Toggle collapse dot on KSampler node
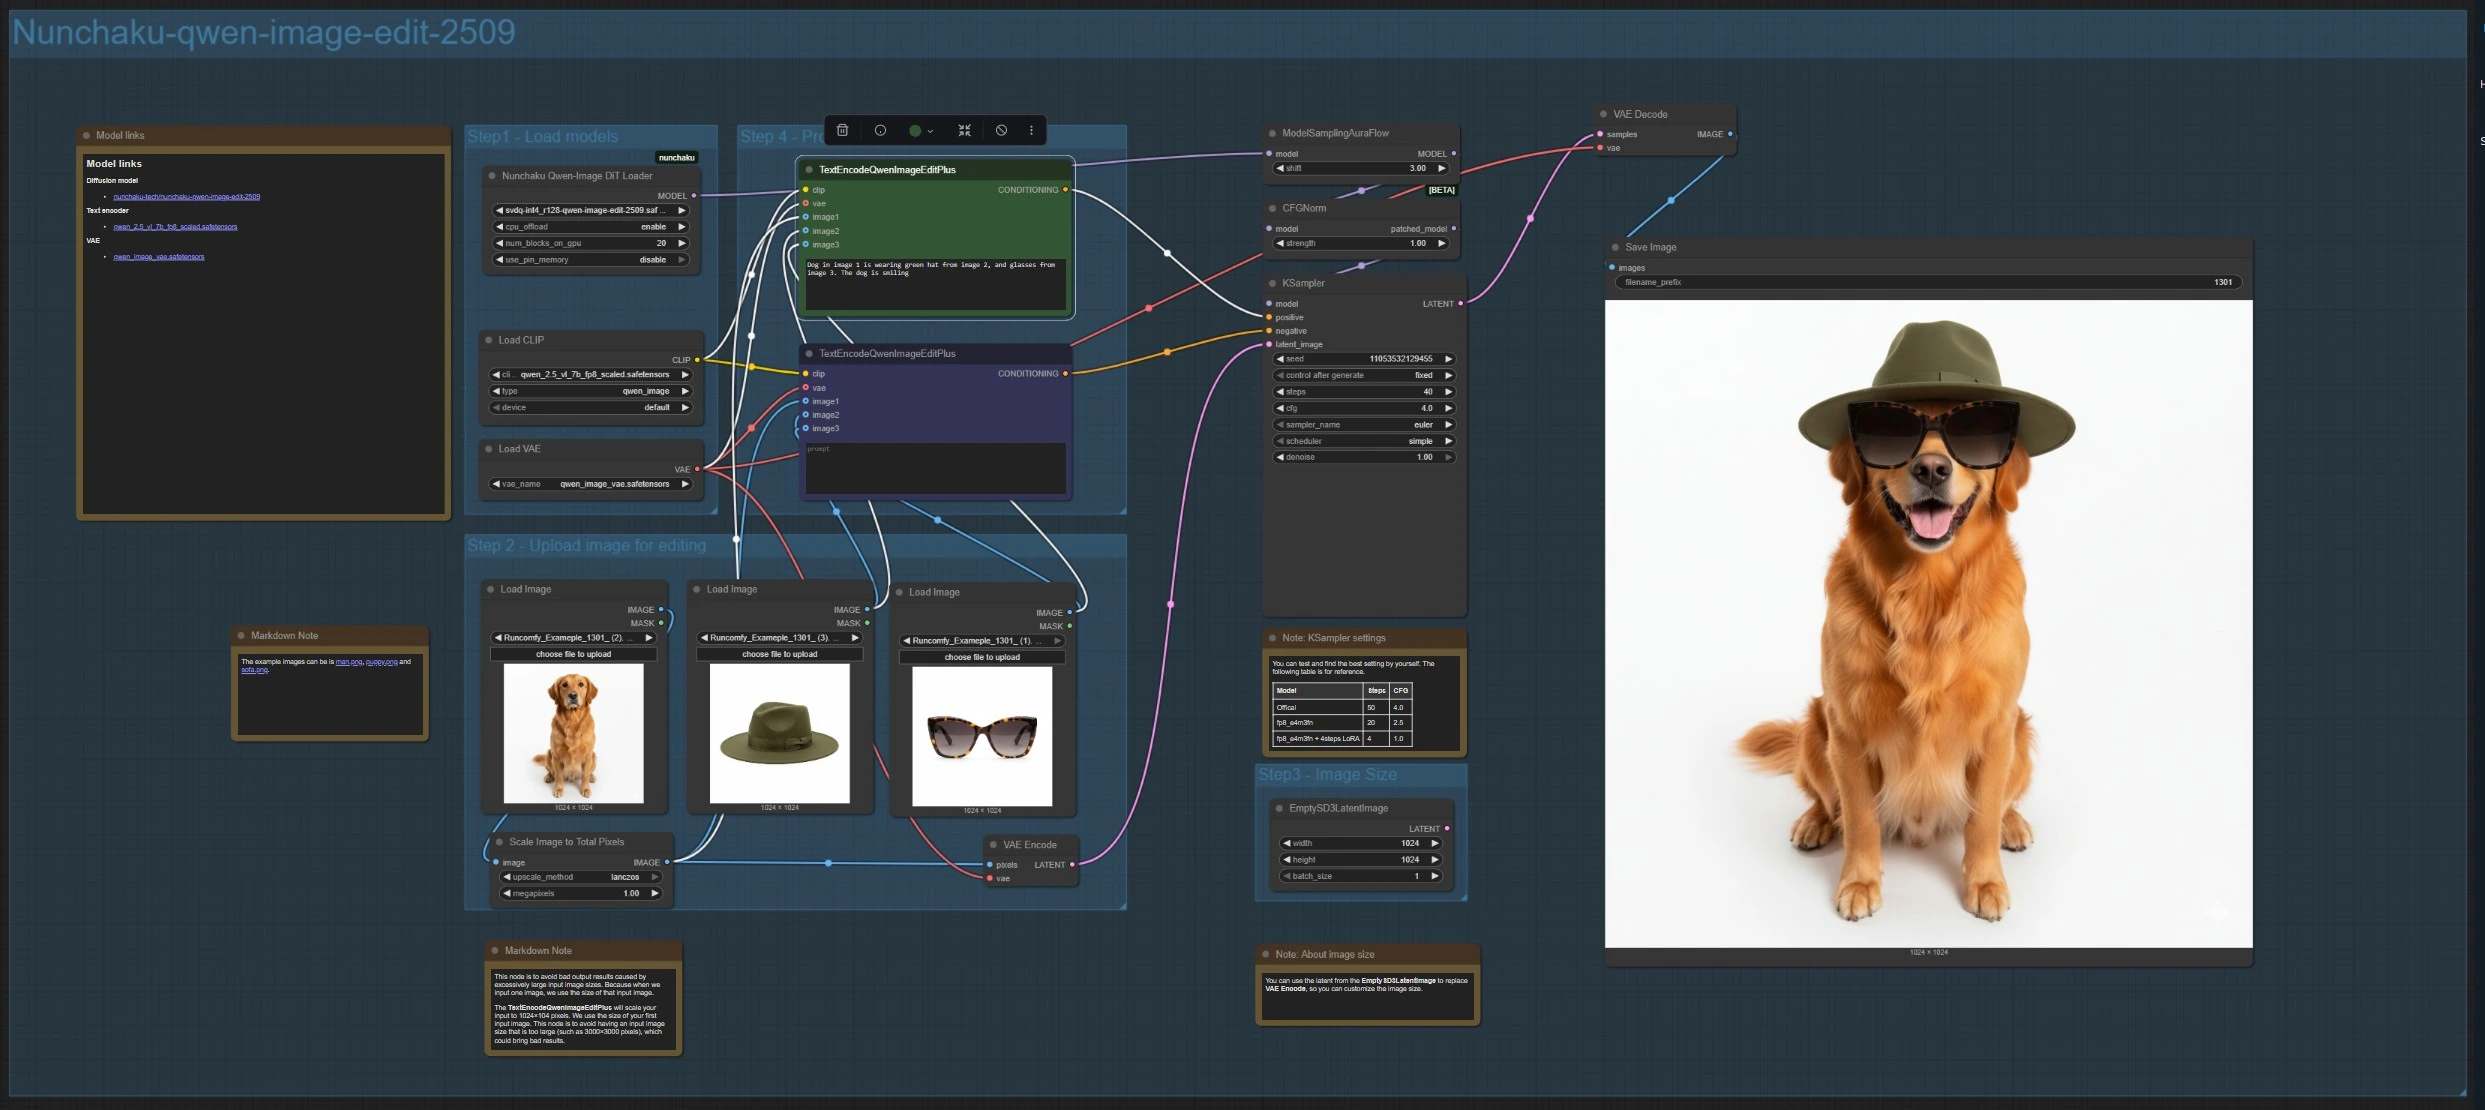 pyautogui.click(x=1272, y=283)
